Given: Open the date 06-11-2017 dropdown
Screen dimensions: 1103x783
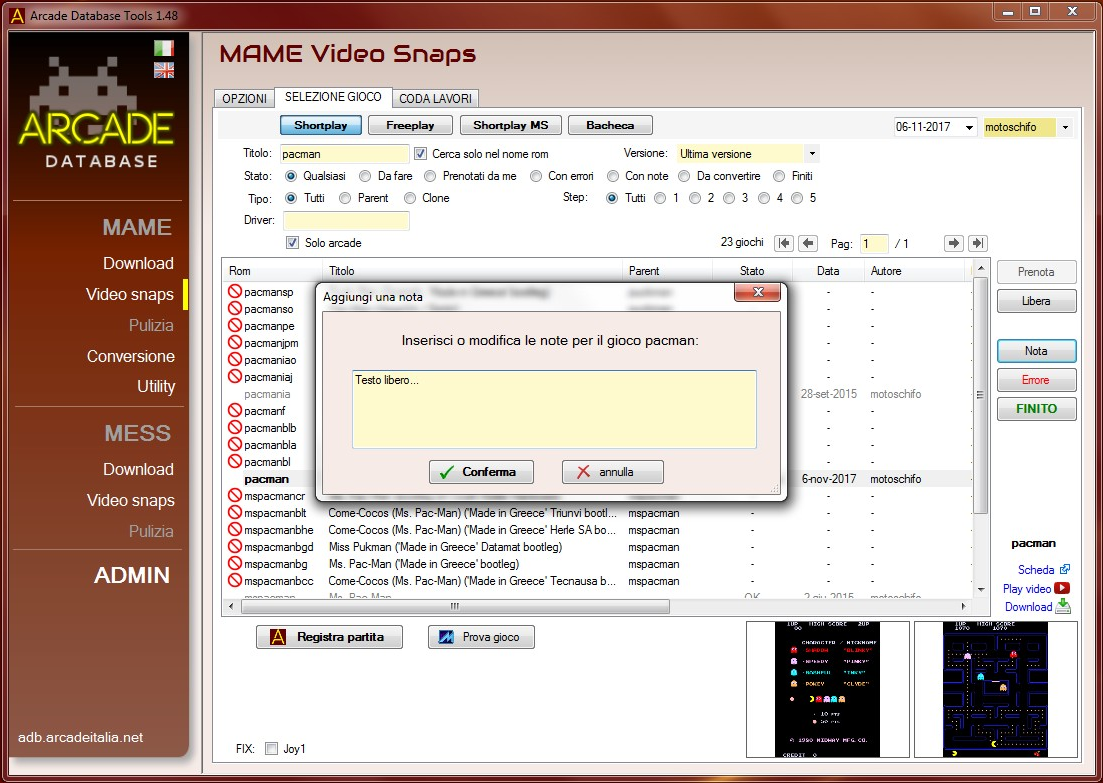Looking at the screenshot, I should [969, 127].
